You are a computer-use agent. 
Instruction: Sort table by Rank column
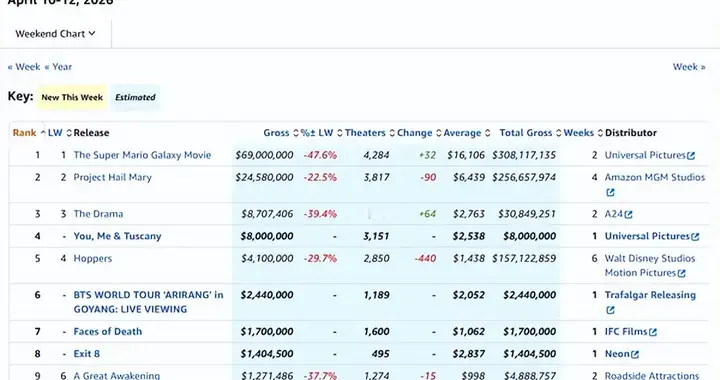[28, 133]
